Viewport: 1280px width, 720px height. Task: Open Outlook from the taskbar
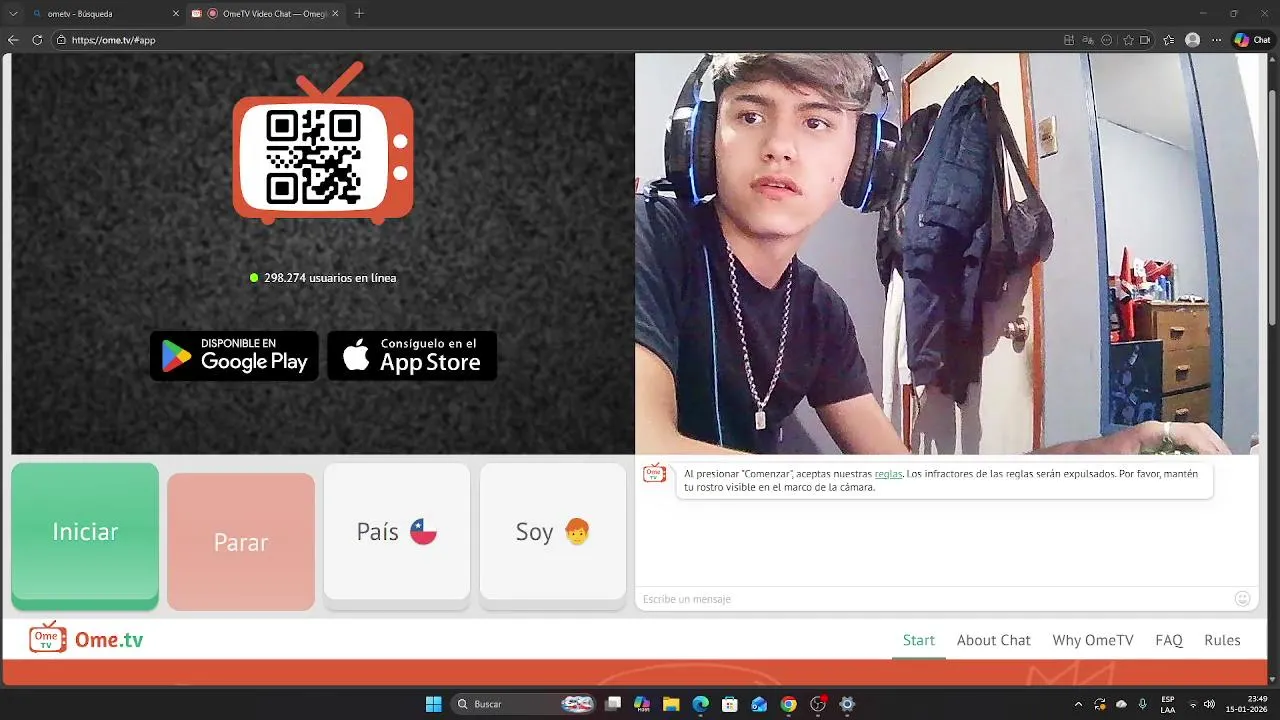758,704
